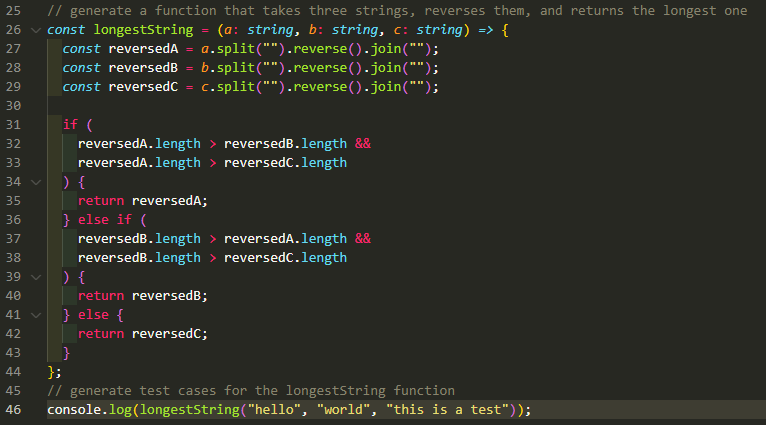Collapse the else block fold chevron on line 41
This screenshot has width=766, height=425.
point(36,315)
